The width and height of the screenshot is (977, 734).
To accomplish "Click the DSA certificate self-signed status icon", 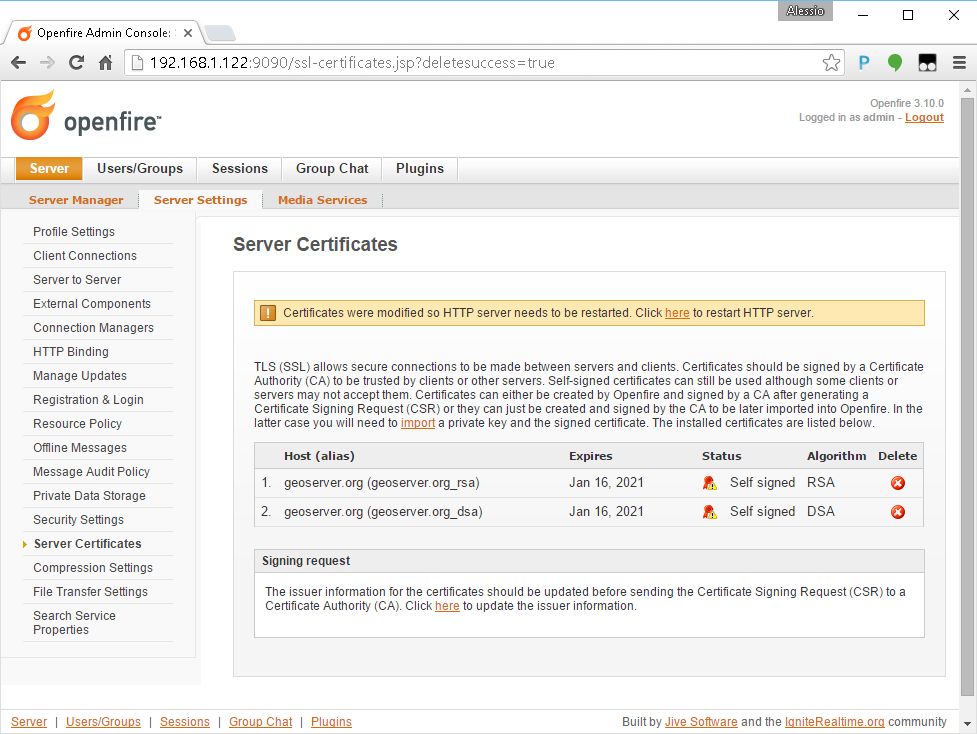I will click(x=709, y=512).
